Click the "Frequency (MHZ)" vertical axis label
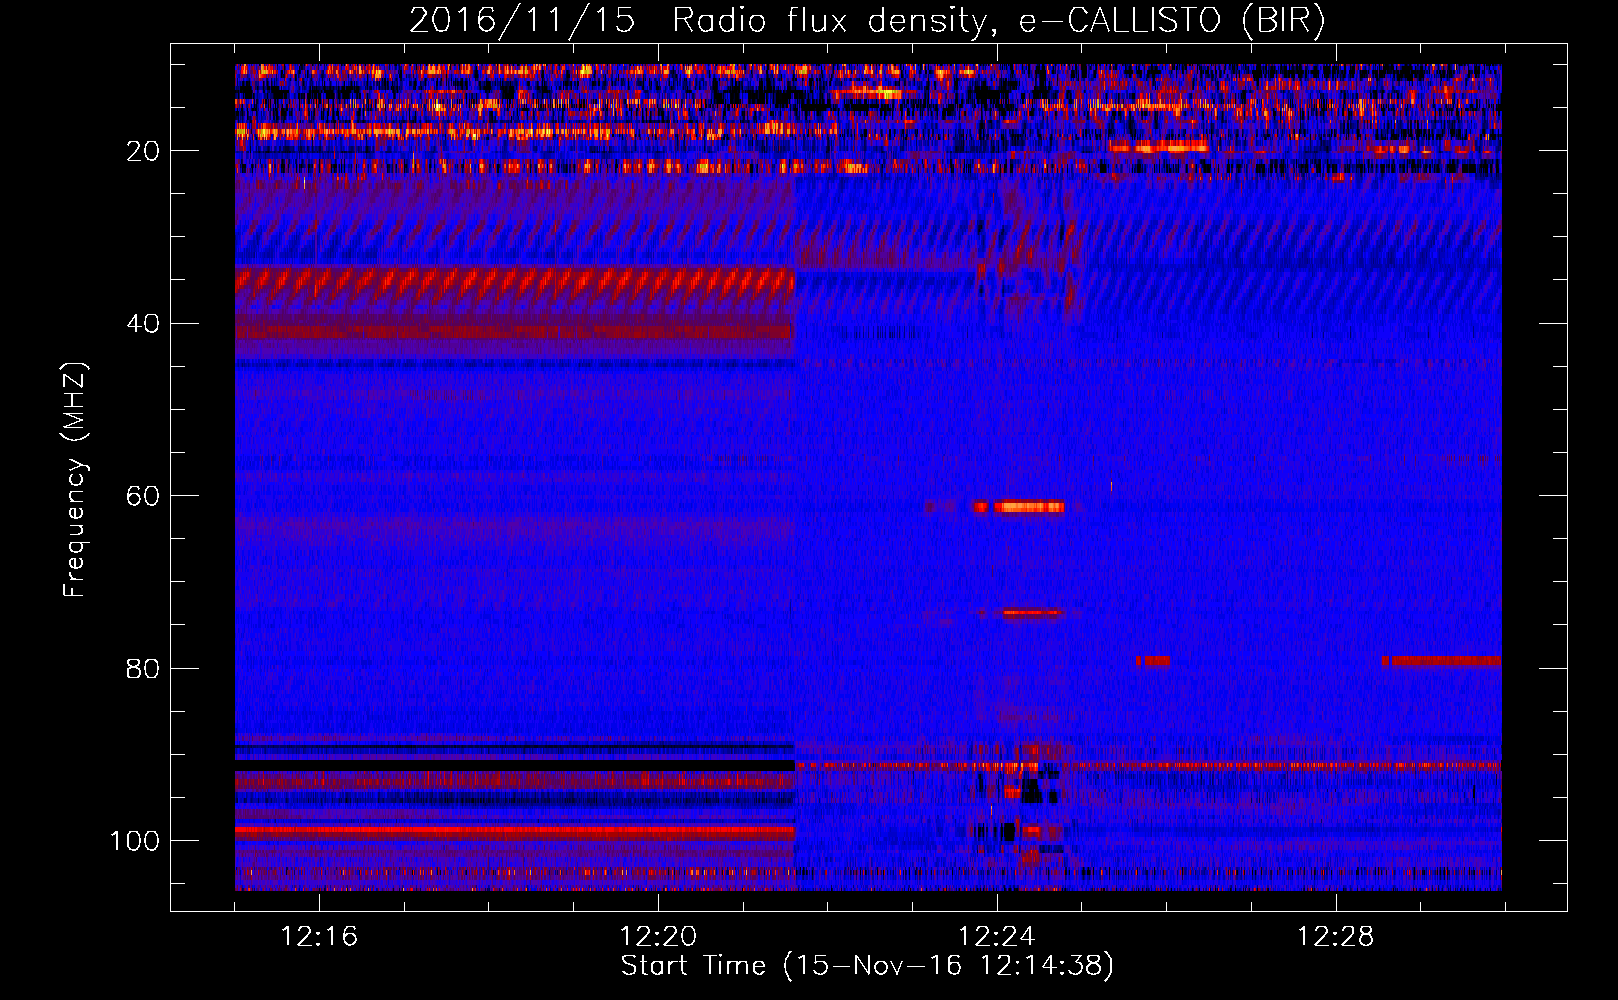The height and width of the screenshot is (1000, 1618). pos(75,479)
